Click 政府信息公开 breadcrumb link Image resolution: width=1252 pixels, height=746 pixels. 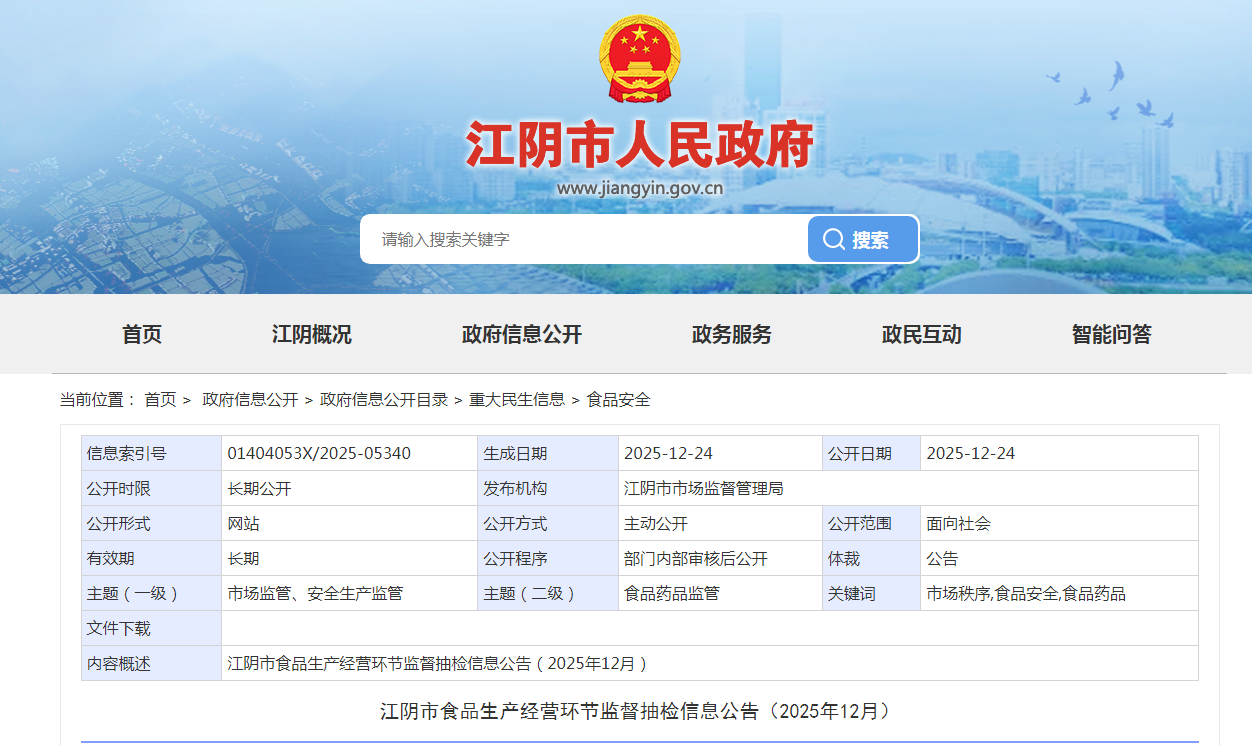[x=250, y=399]
